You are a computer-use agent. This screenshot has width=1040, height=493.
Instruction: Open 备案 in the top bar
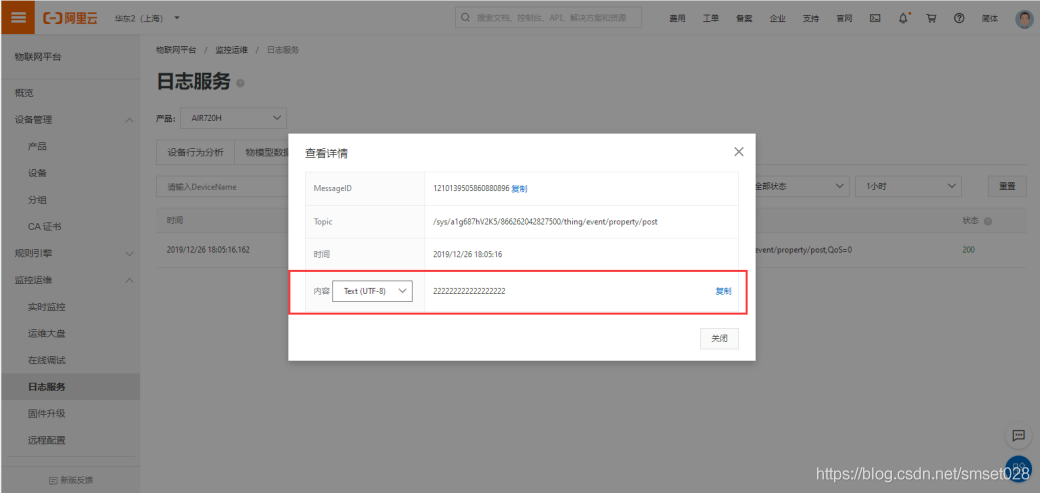[x=744, y=19]
